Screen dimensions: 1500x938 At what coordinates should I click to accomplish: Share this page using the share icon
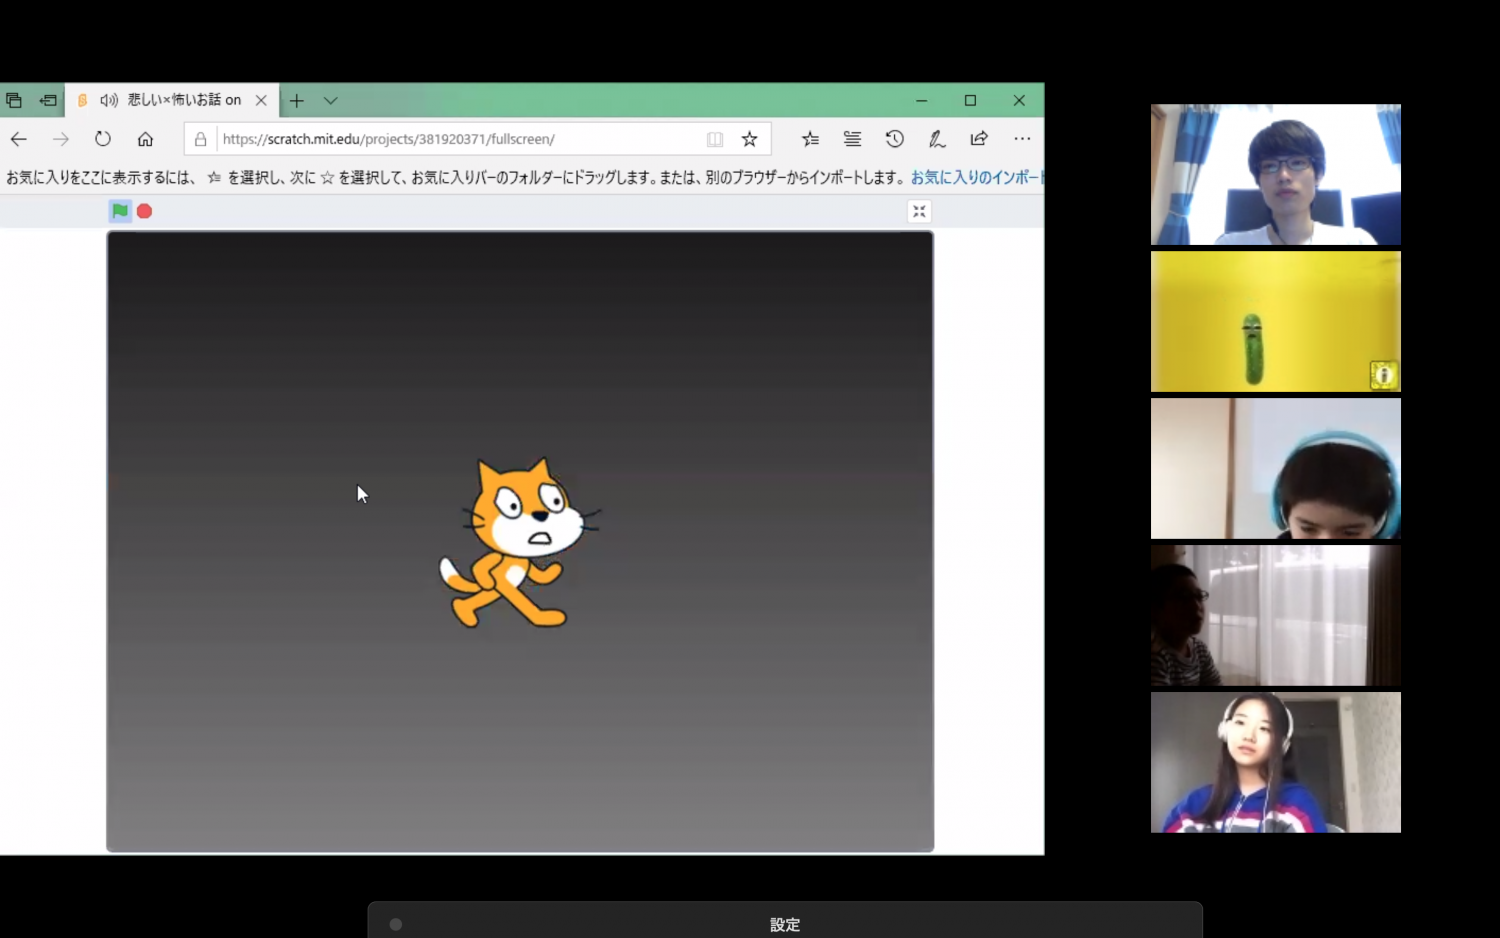(979, 139)
